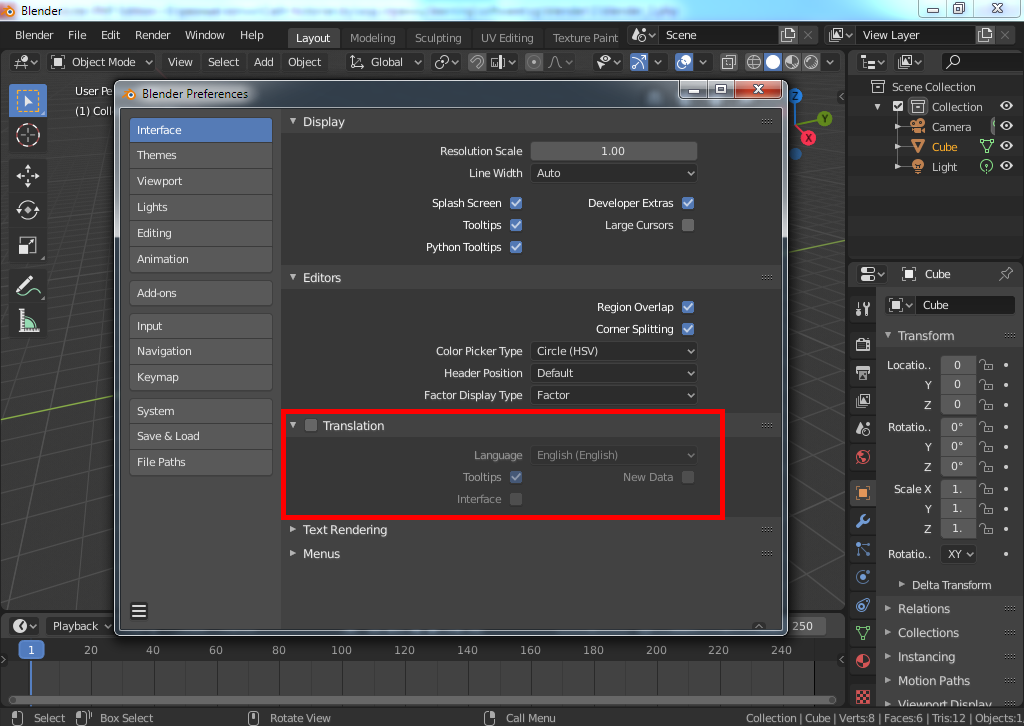1024x726 pixels.
Task: Go to the Keymap preferences section
Action: (x=200, y=377)
